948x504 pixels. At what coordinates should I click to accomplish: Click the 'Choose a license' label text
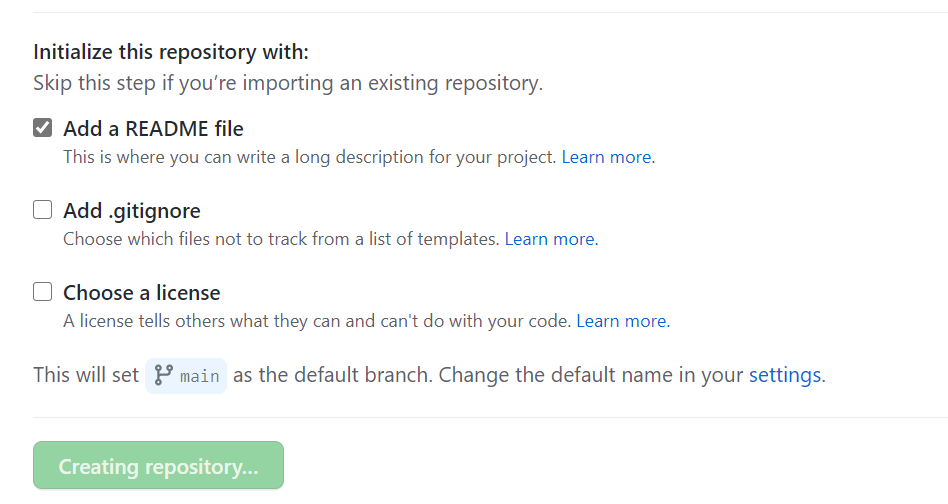pos(142,293)
